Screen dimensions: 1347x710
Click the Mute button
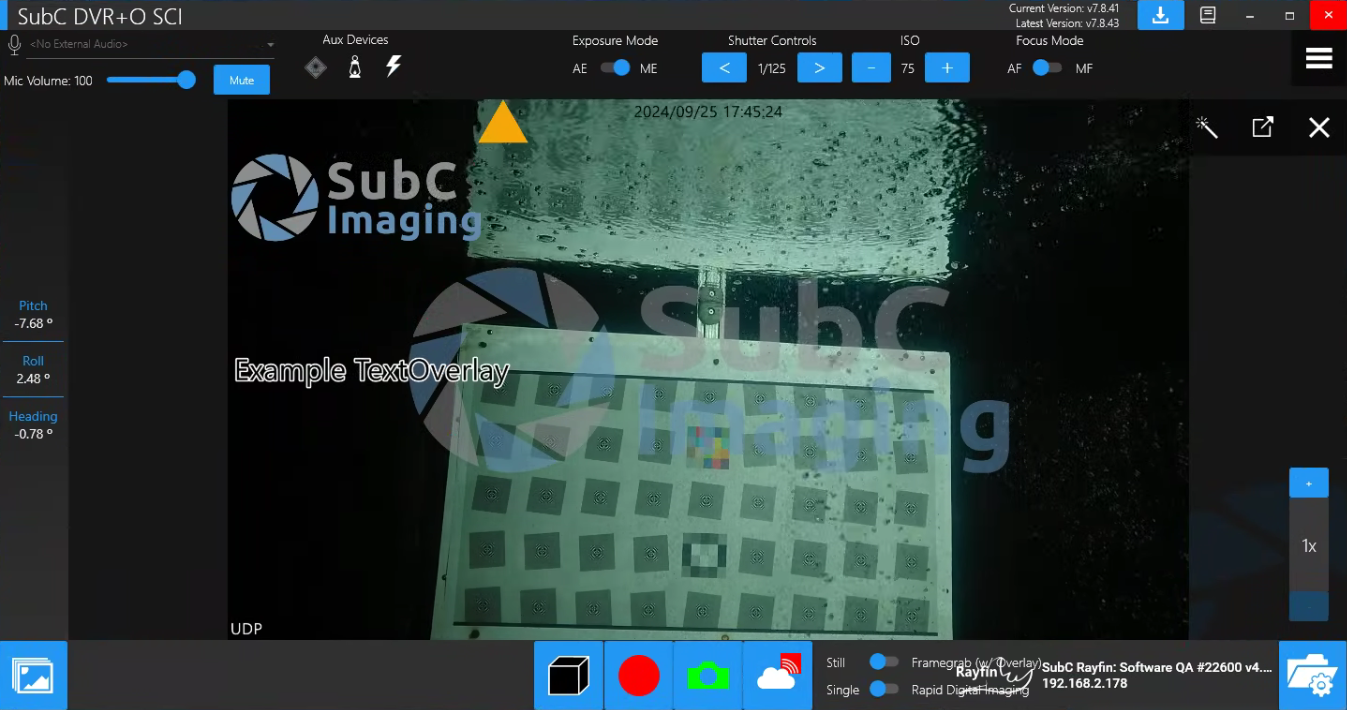tap(241, 80)
